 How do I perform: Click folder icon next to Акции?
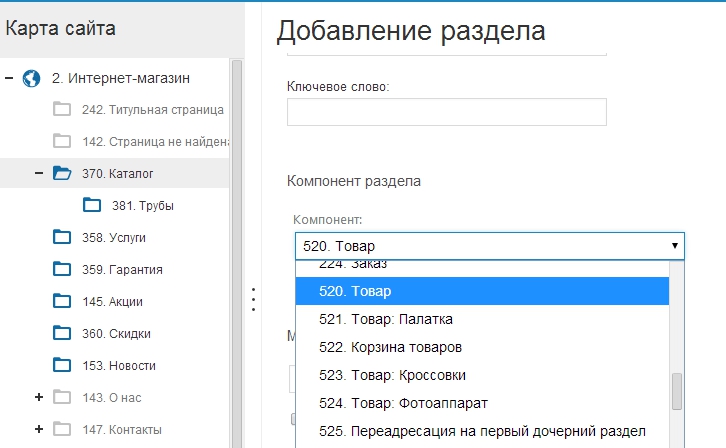click(62, 301)
